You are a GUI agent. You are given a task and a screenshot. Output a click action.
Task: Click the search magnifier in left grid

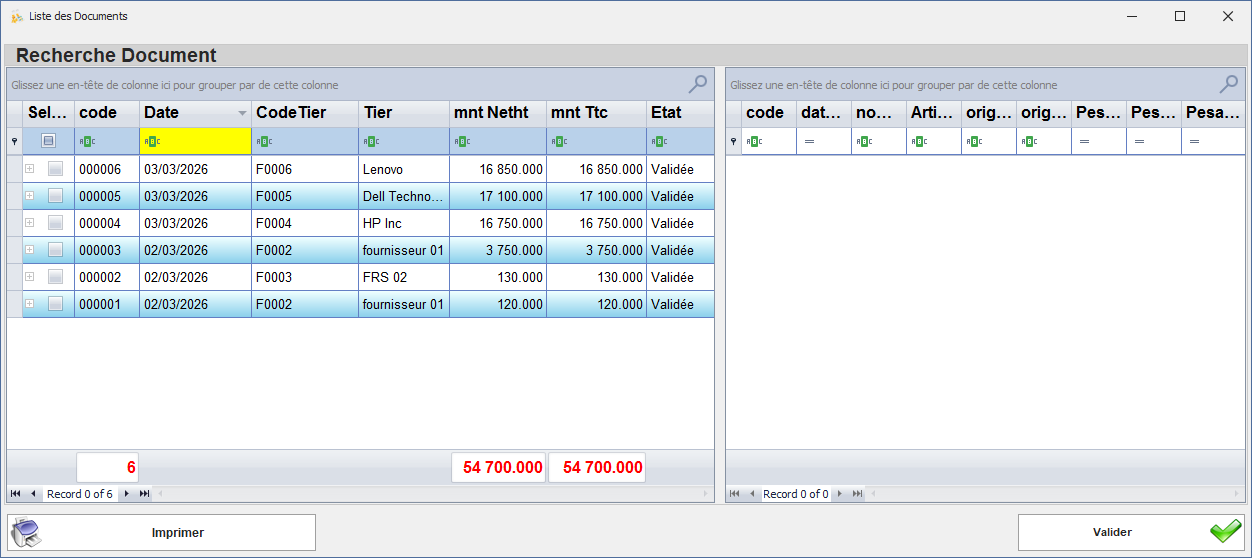(698, 84)
